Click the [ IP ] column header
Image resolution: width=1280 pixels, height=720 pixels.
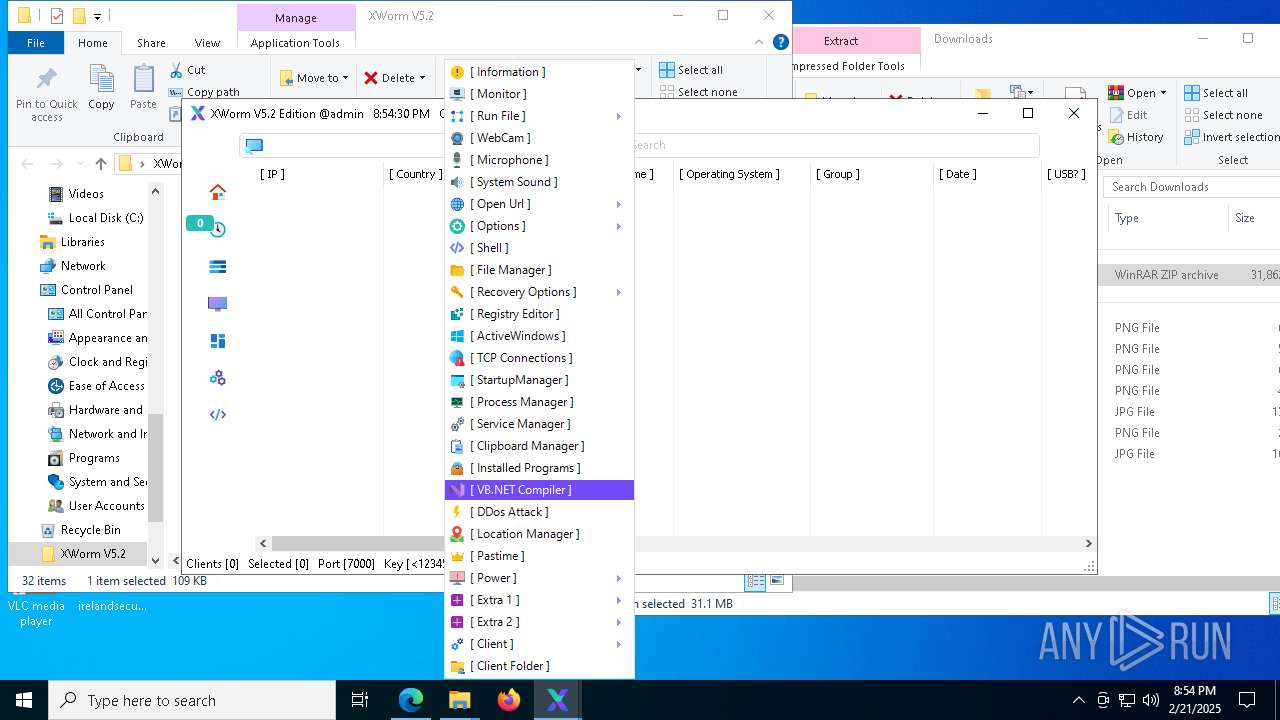point(272,174)
